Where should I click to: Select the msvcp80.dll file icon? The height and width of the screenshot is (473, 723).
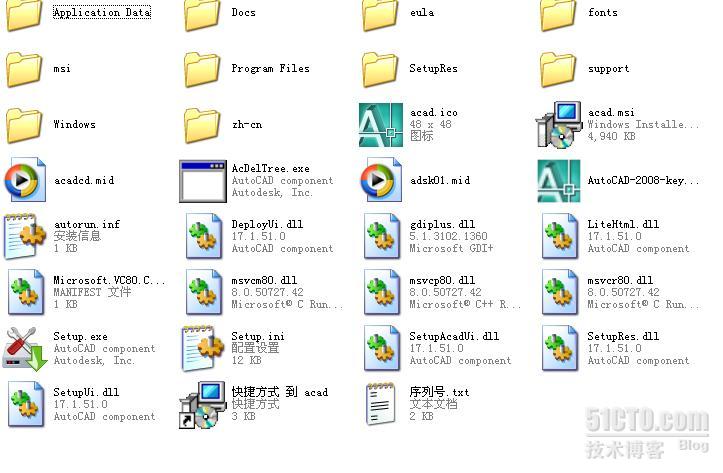click(x=381, y=292)
